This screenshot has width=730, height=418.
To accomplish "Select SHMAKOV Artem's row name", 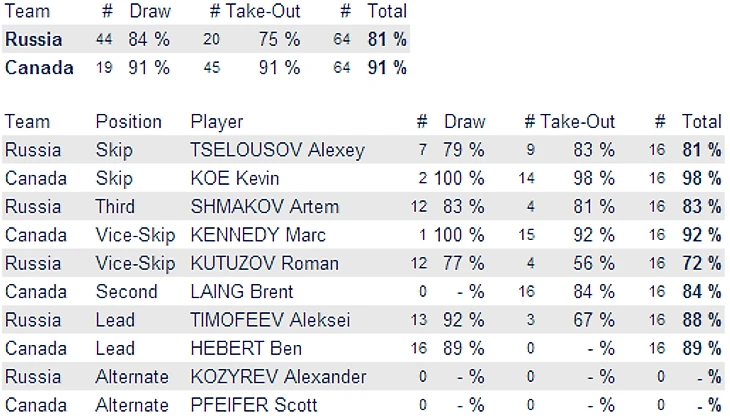I will coord(264,207).
